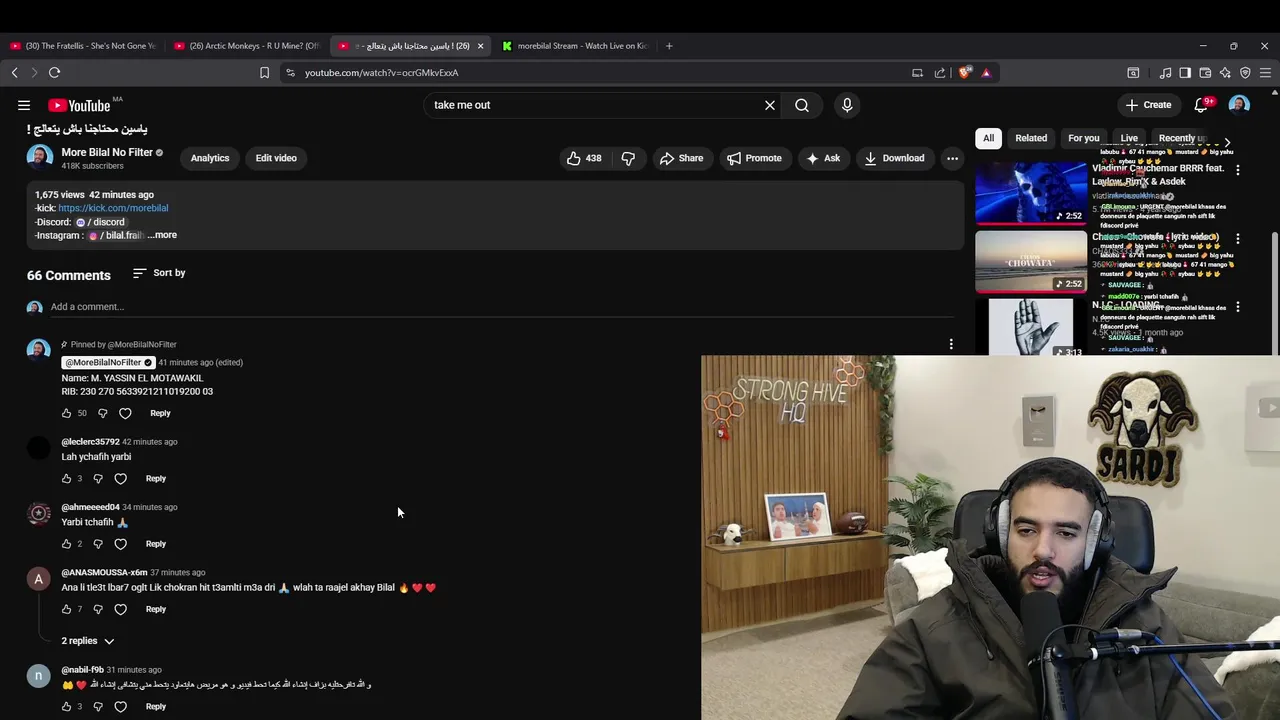Open the Brave Shields lion icon
Image resolution: width=1280 pixels, height=720 pixels.
[x=965, y=73]
